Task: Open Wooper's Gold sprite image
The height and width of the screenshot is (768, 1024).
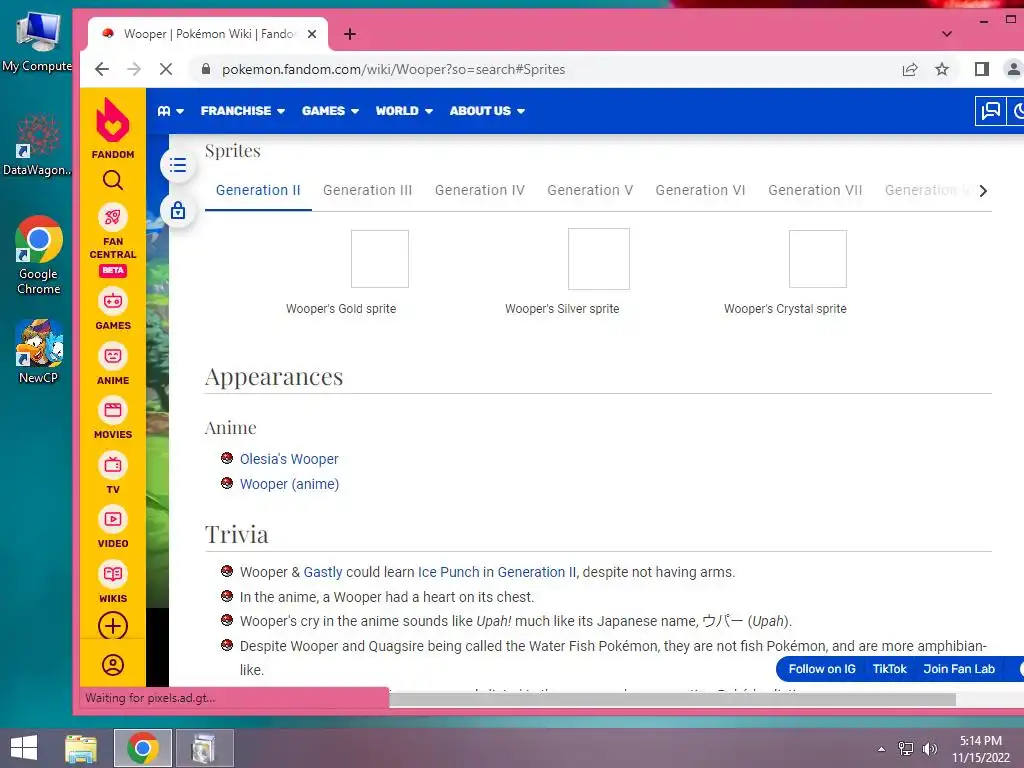Action: coord(379,259)
